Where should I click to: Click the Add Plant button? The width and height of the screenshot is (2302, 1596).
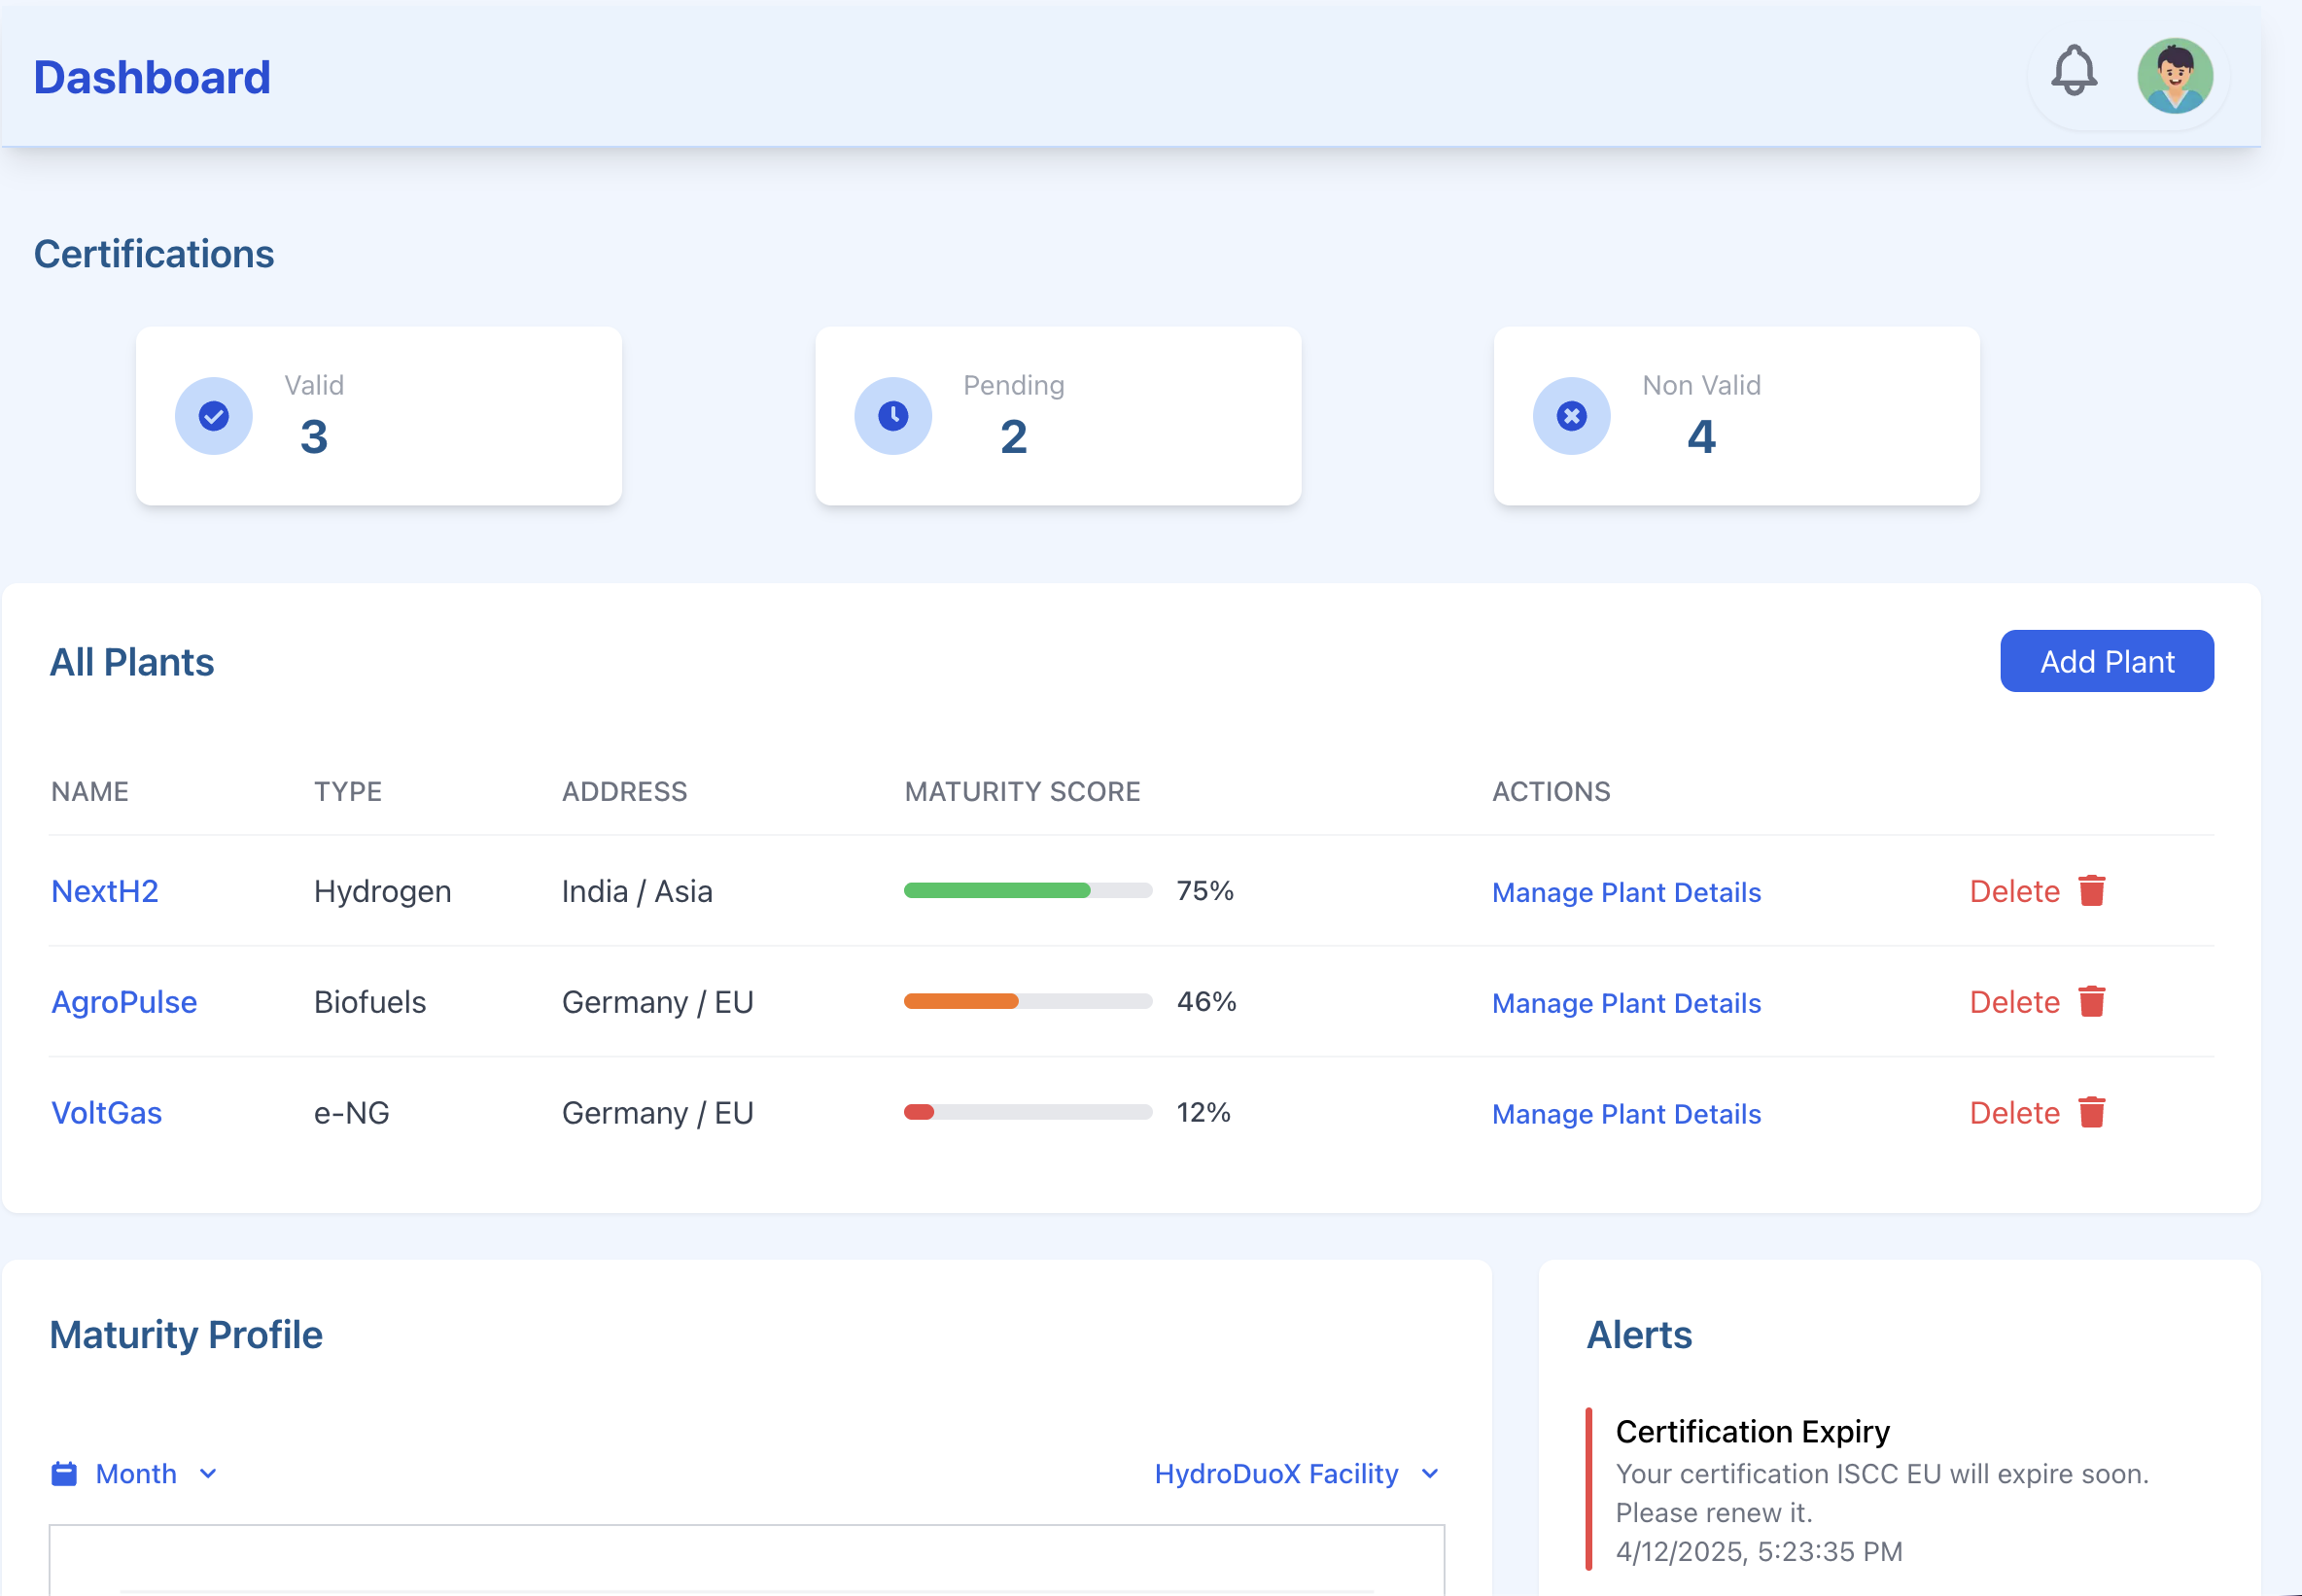click(2107, 661)
